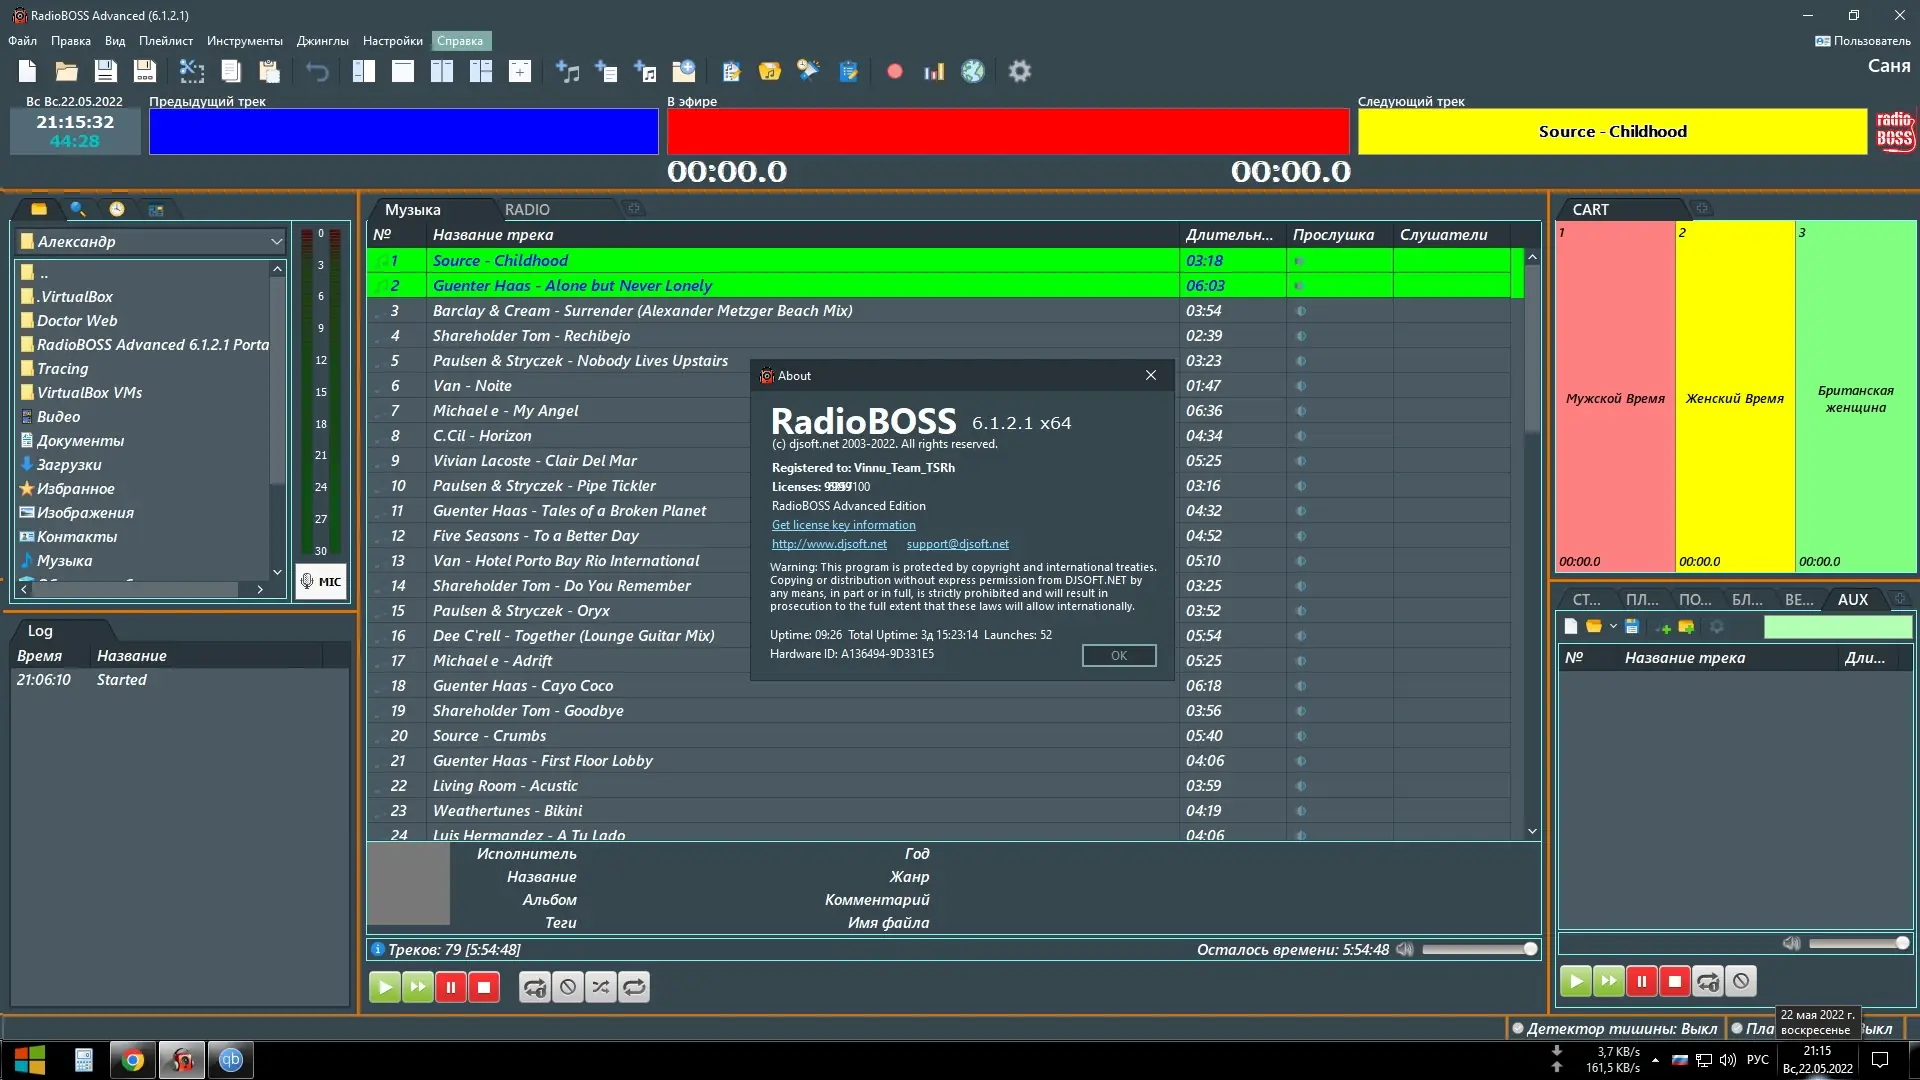Image resolution: width=1920 pixels, height=1080 pixels.
Task: Click the statistics bar chart icon
Action: click(934, 71)
